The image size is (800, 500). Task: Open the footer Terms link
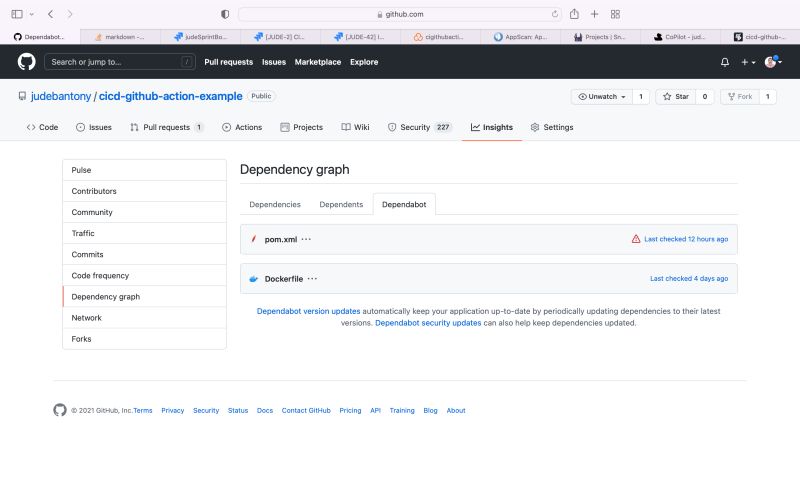point(143,410)
